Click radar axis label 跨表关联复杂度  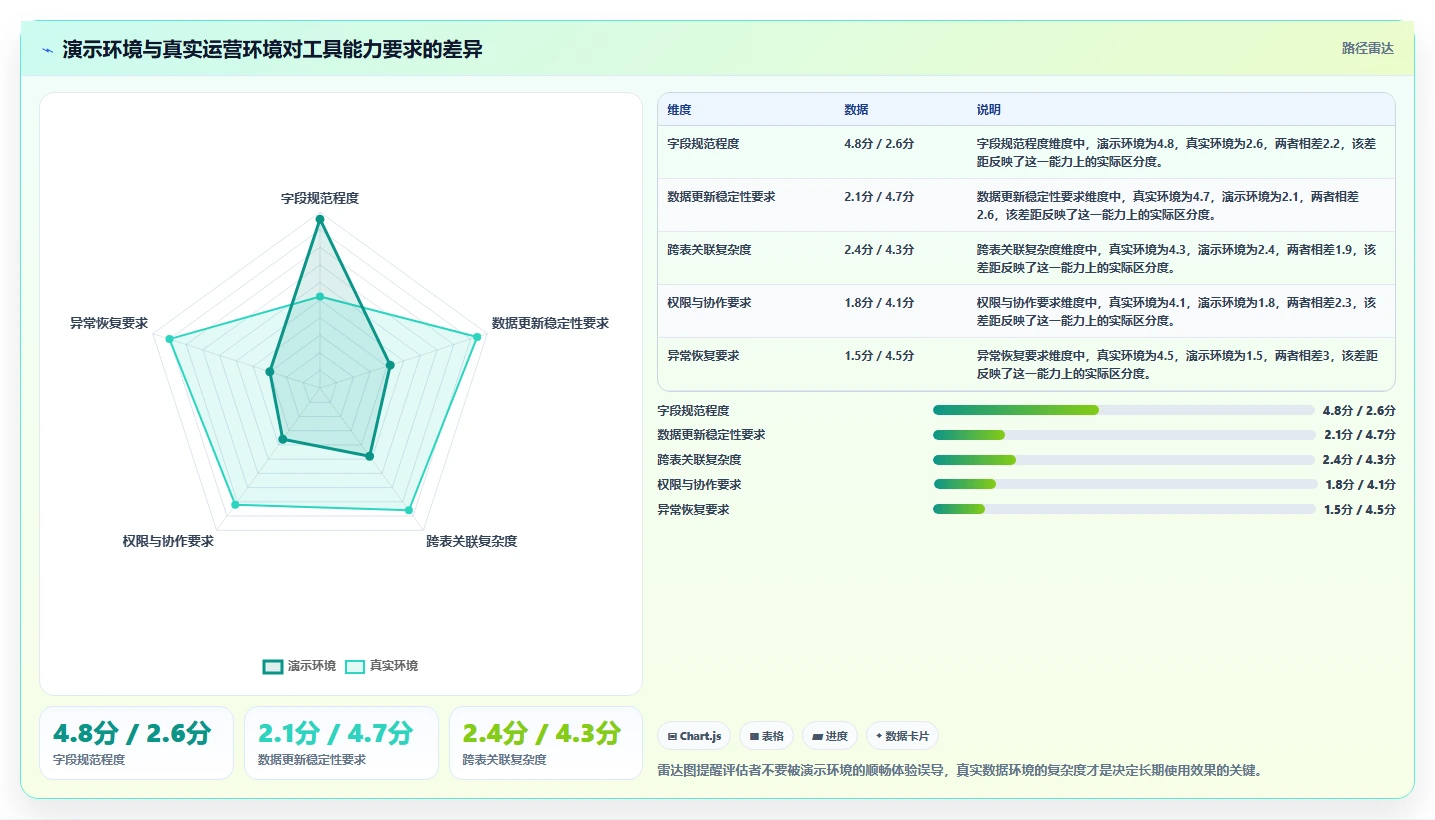click(471, 541)
